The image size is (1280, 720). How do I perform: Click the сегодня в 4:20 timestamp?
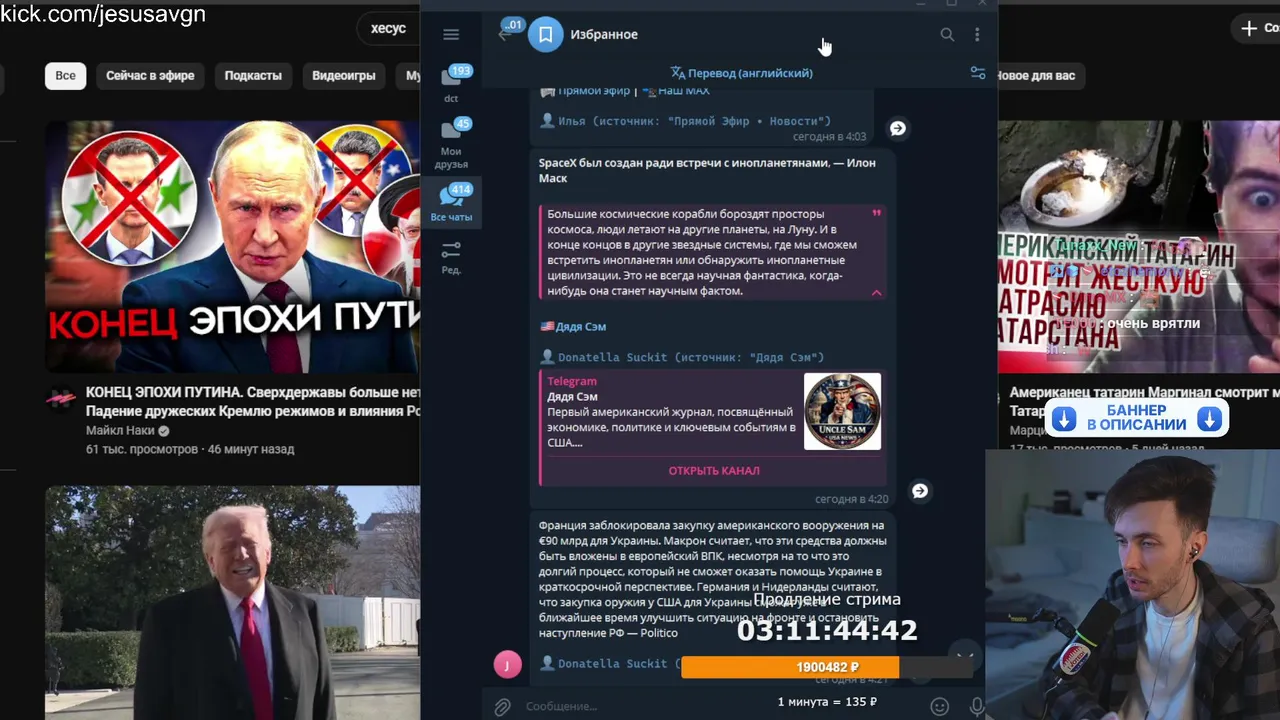point(851,499)
